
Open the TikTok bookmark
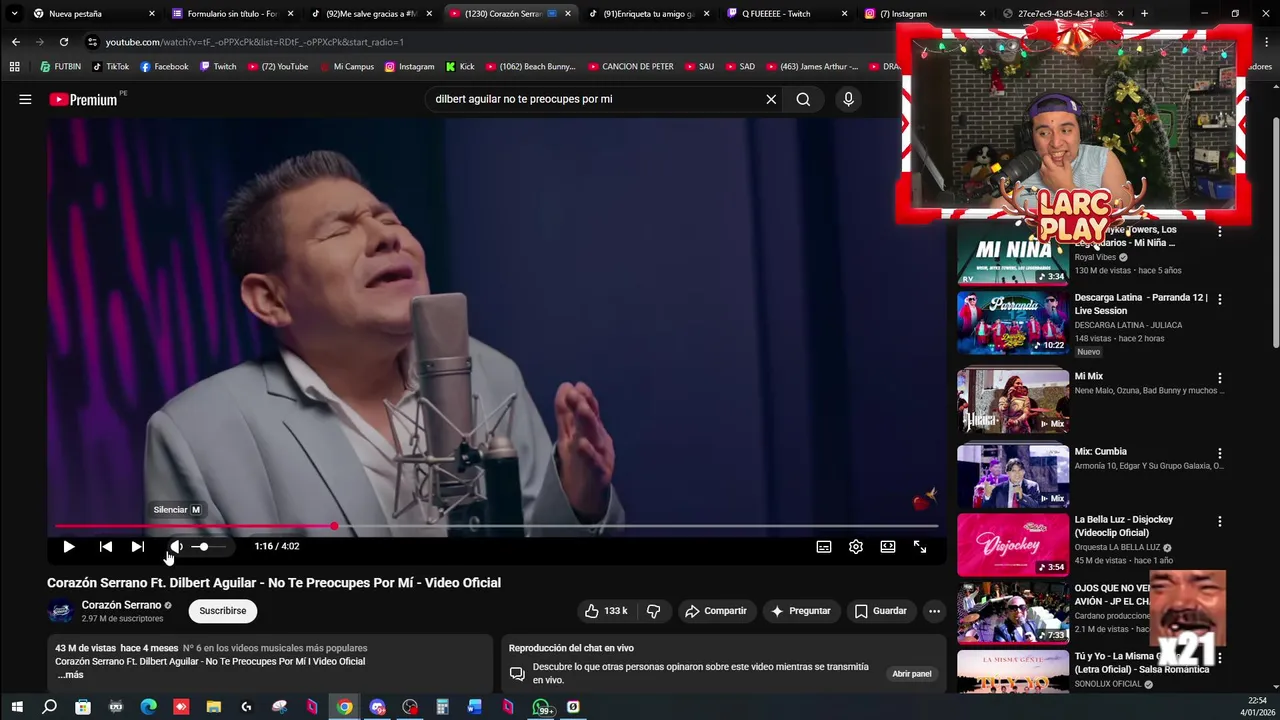[110, 67]
